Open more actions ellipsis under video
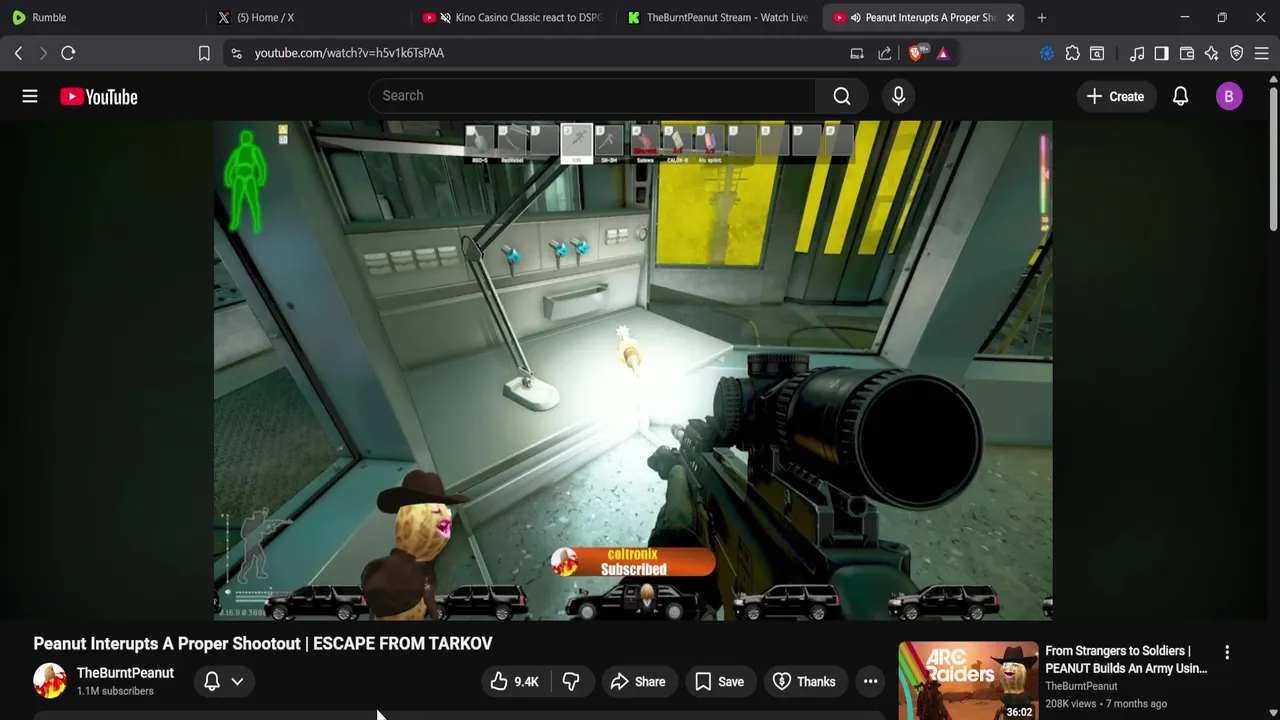The height and width of the screenshot is (720, 1280). (870, 682)
